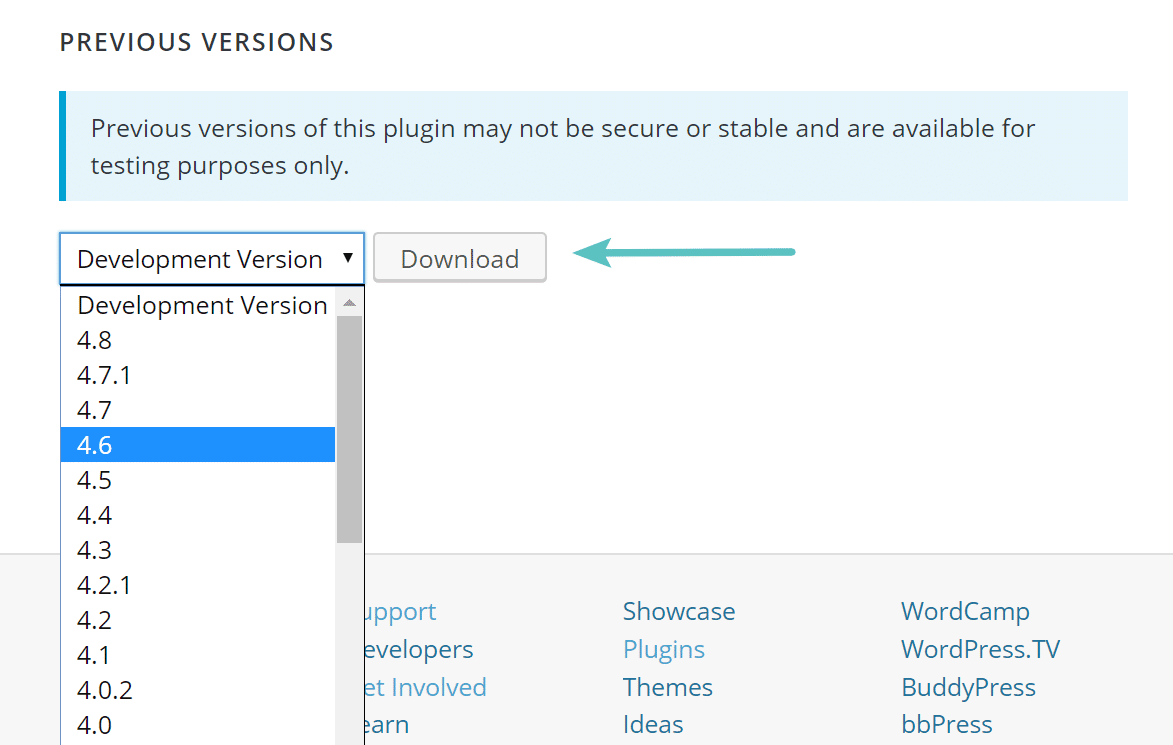Viewport: 1173px width, 745px height.
Task: Open the Showcase footer link
Action: (679, 611)
